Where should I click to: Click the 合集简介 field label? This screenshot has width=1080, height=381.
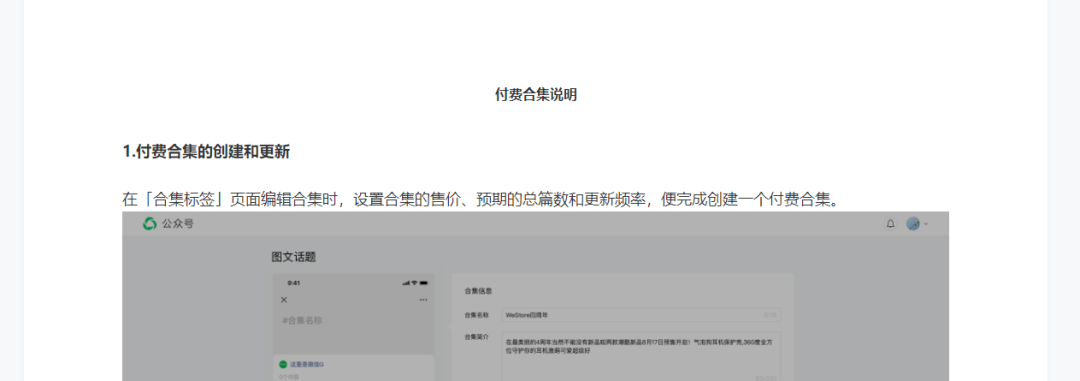(477, 337)
